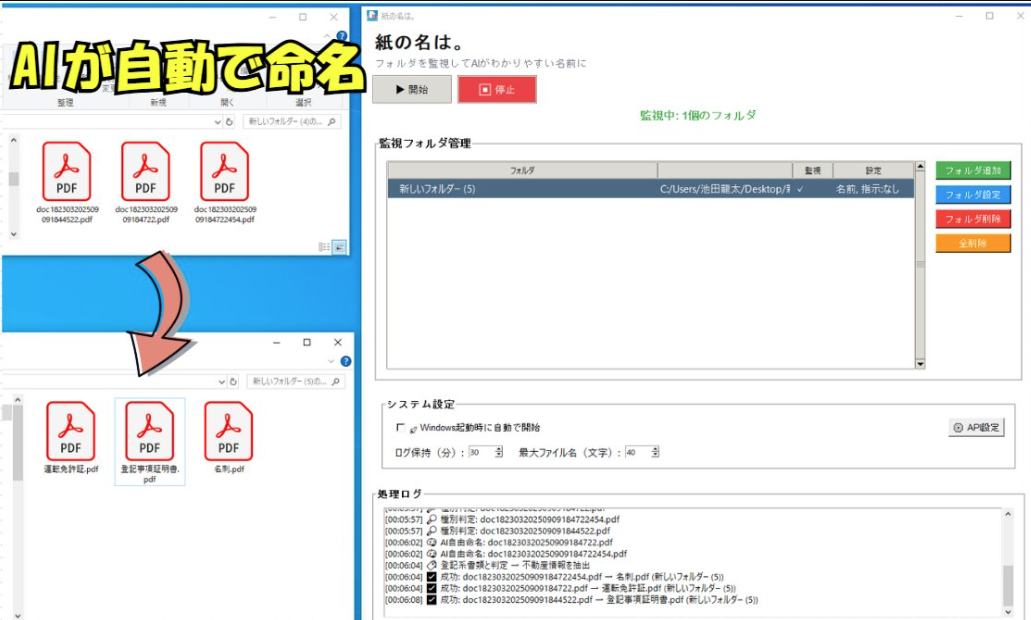Select the PDF file ending in 091844522.pdf
Image resolution: width=1031 pixels, height=620 pixels.
66,172
